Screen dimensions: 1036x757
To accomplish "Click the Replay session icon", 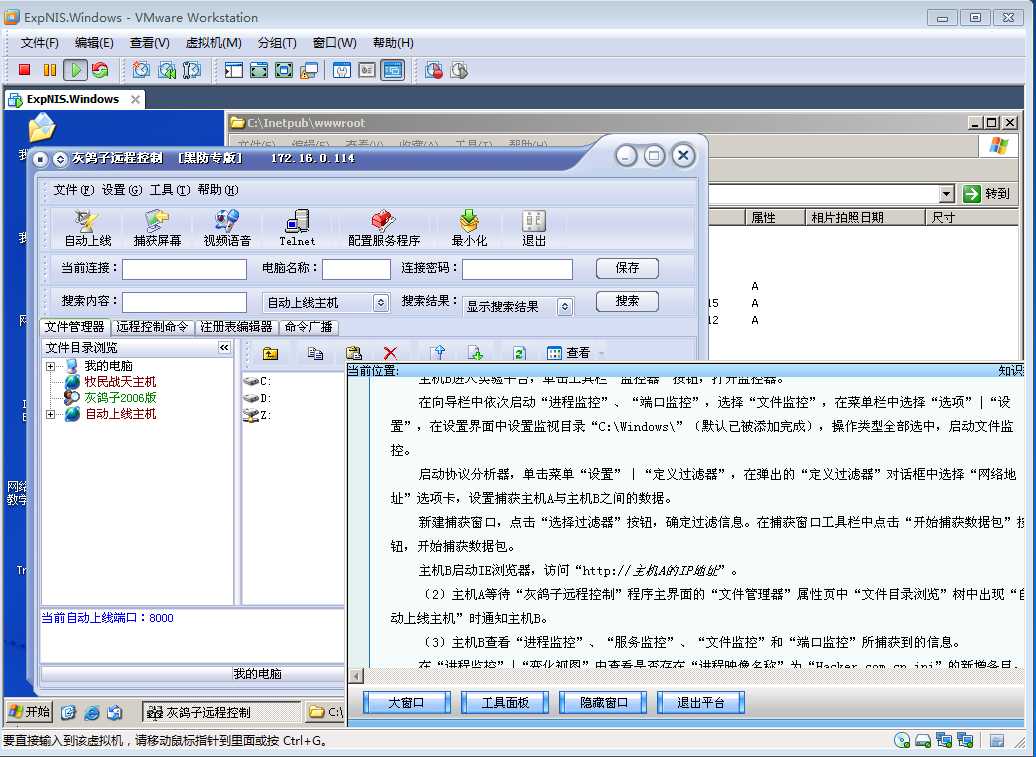I will click(x=459, y=69).
